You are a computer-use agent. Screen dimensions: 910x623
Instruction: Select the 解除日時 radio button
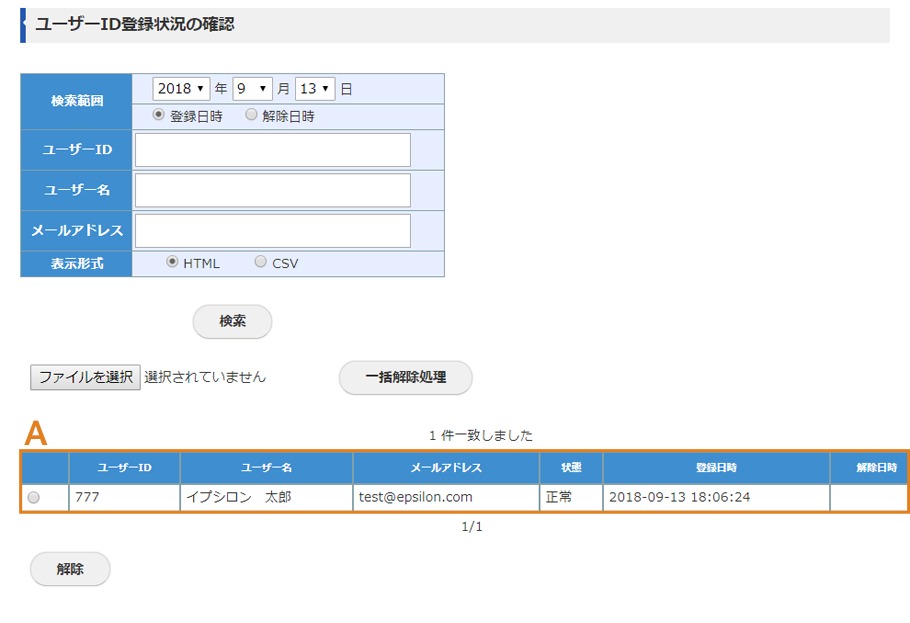[x=251, y=114]
